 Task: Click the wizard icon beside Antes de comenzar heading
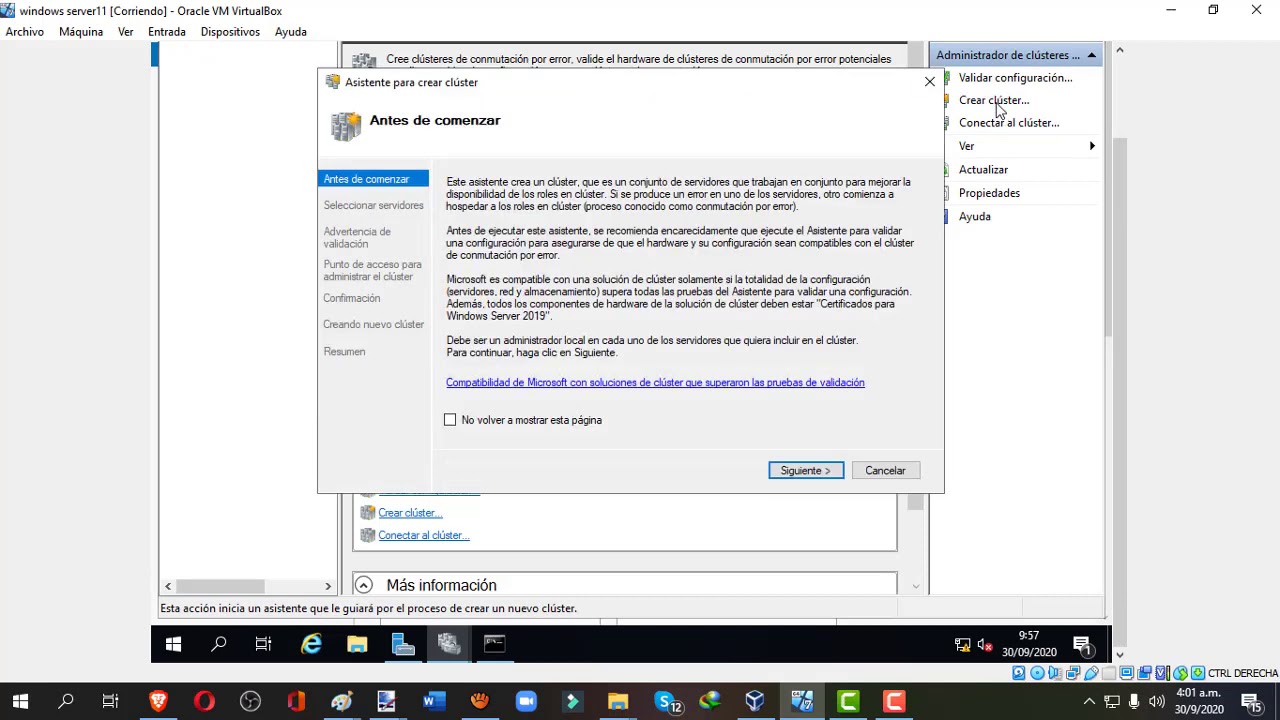tap(346, 126)
